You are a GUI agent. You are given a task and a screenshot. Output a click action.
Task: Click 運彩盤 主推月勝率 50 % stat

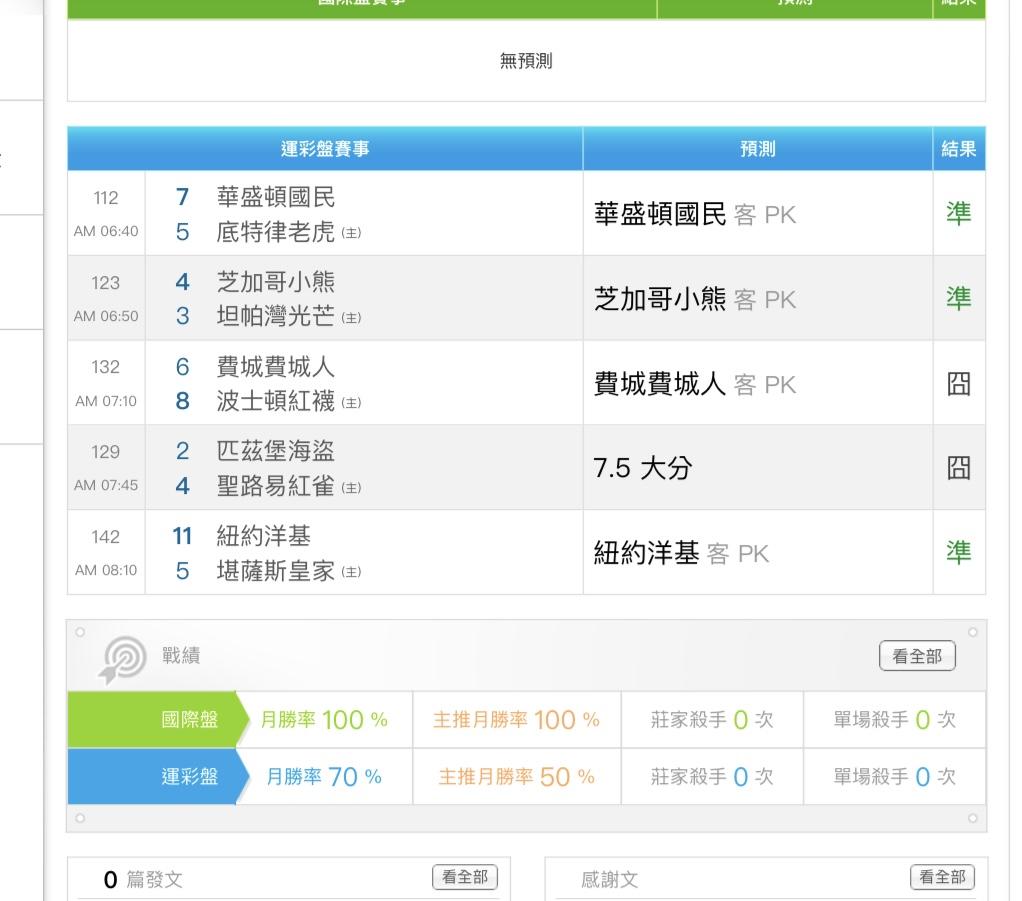516,776
